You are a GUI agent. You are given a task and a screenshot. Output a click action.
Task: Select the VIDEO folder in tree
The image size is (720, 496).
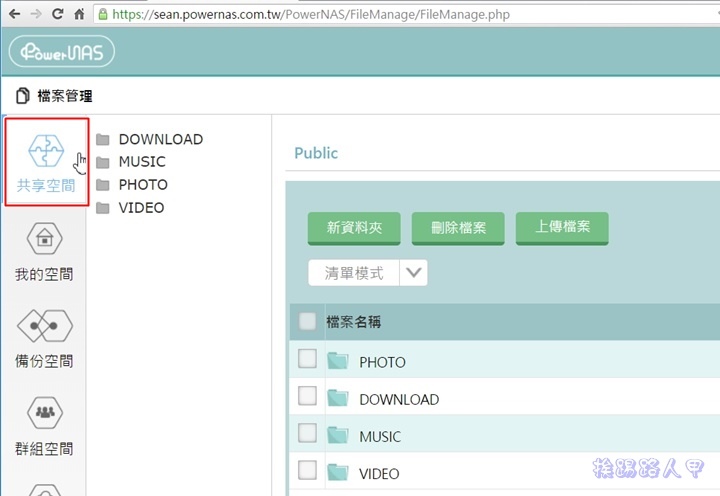pyautogui.click(x=141, y=208)
